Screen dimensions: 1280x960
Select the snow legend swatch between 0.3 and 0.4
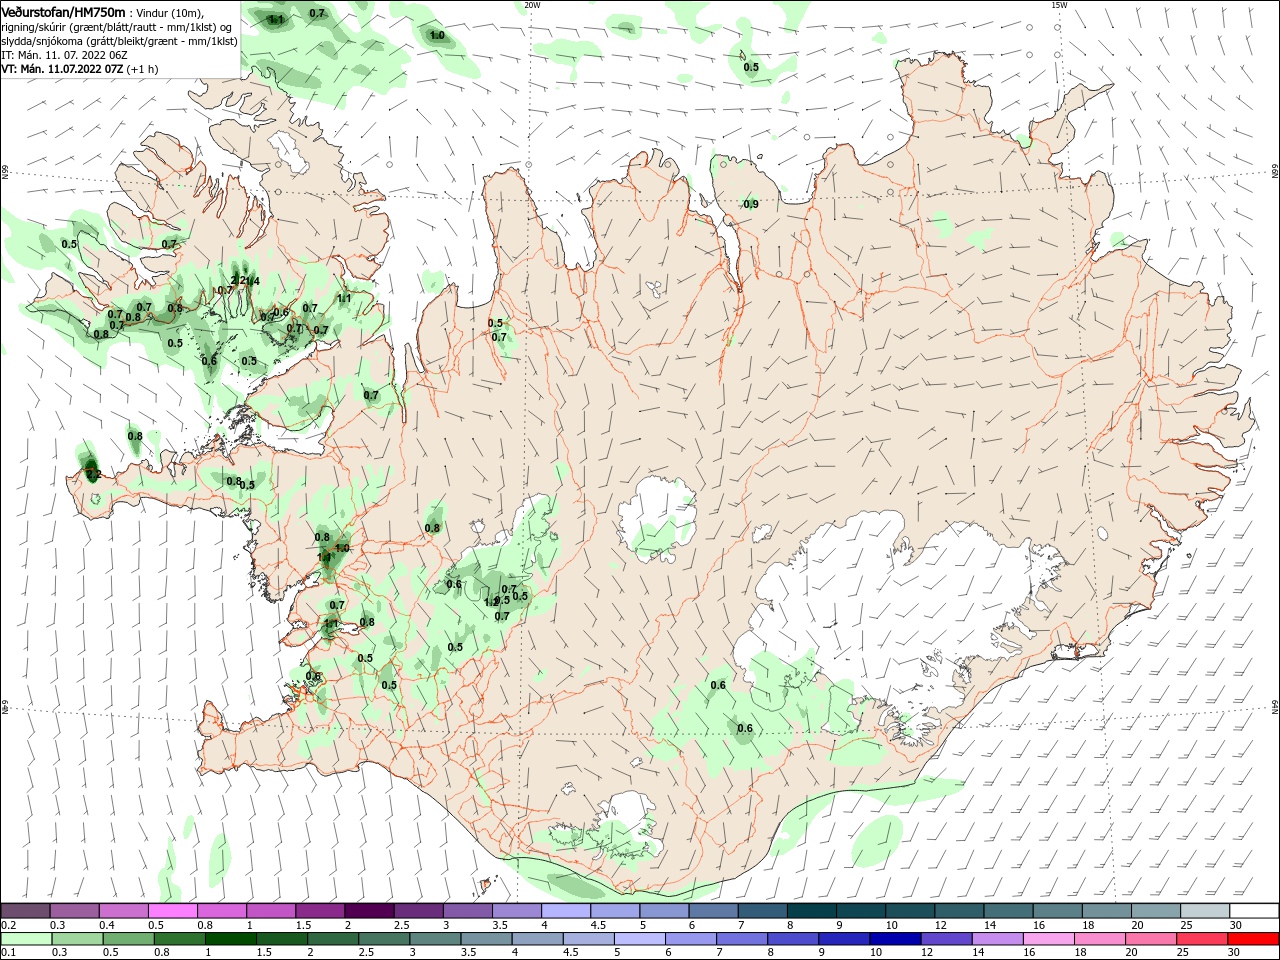coord(75,911)
